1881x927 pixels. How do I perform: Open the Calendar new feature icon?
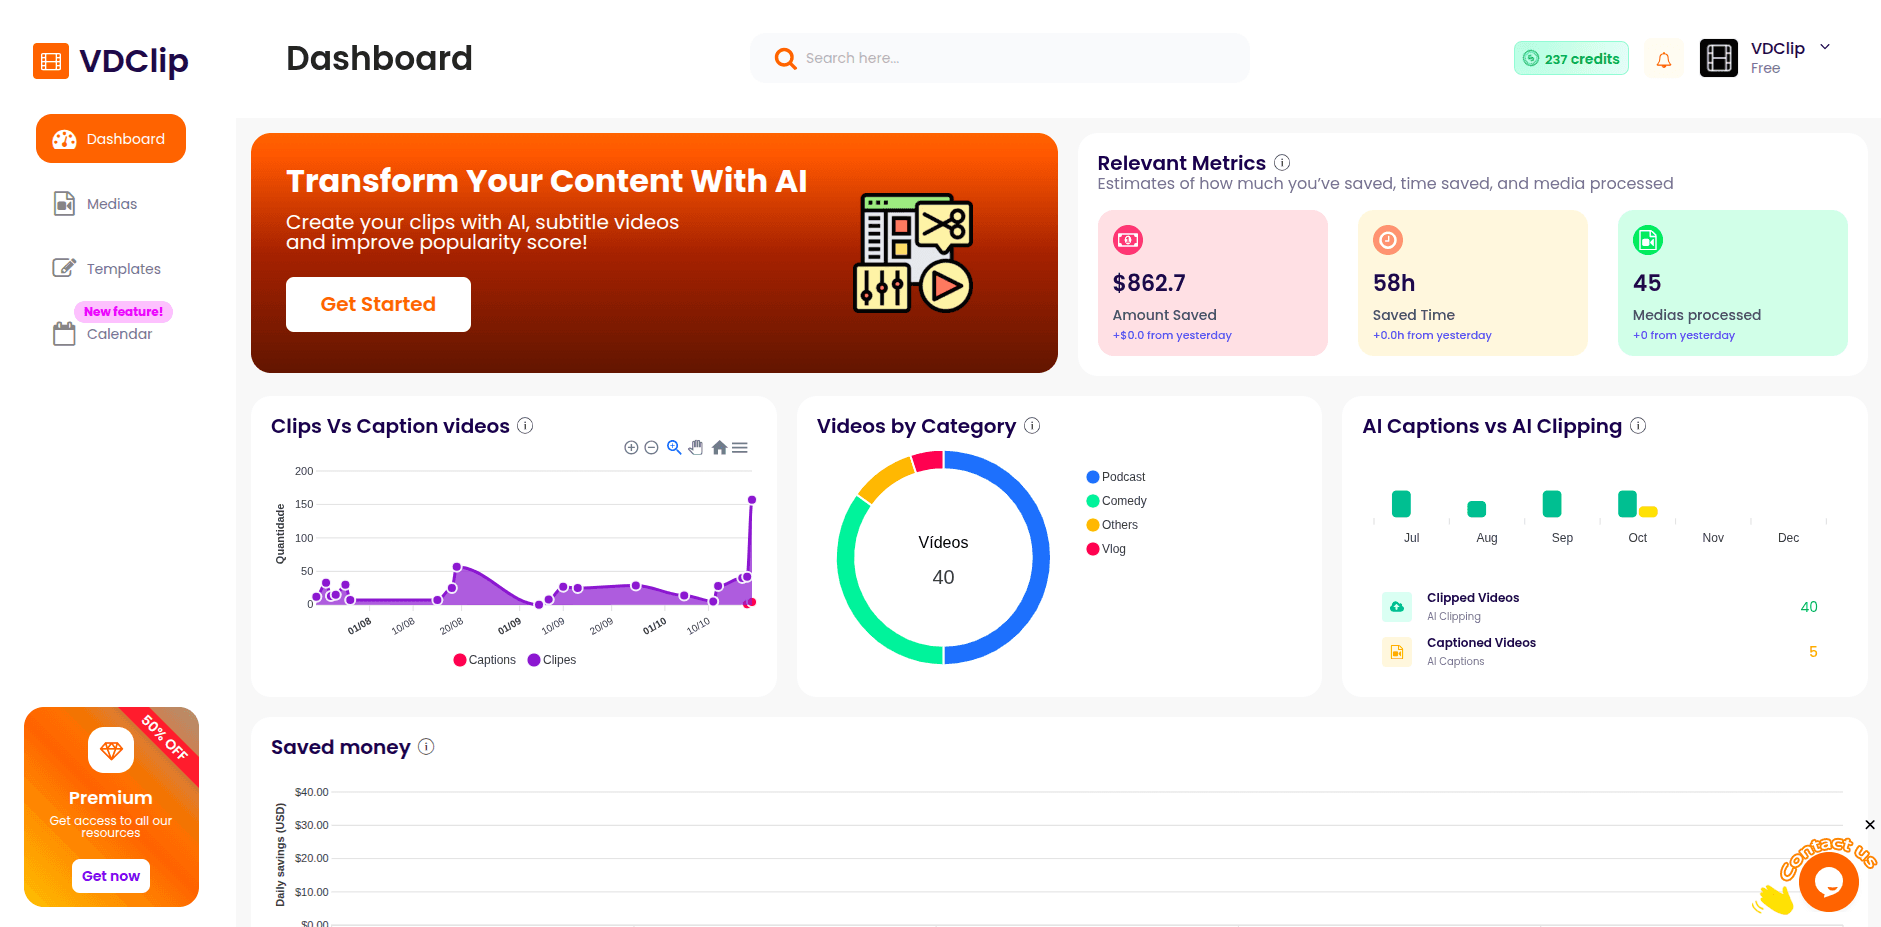coord(62,333)
